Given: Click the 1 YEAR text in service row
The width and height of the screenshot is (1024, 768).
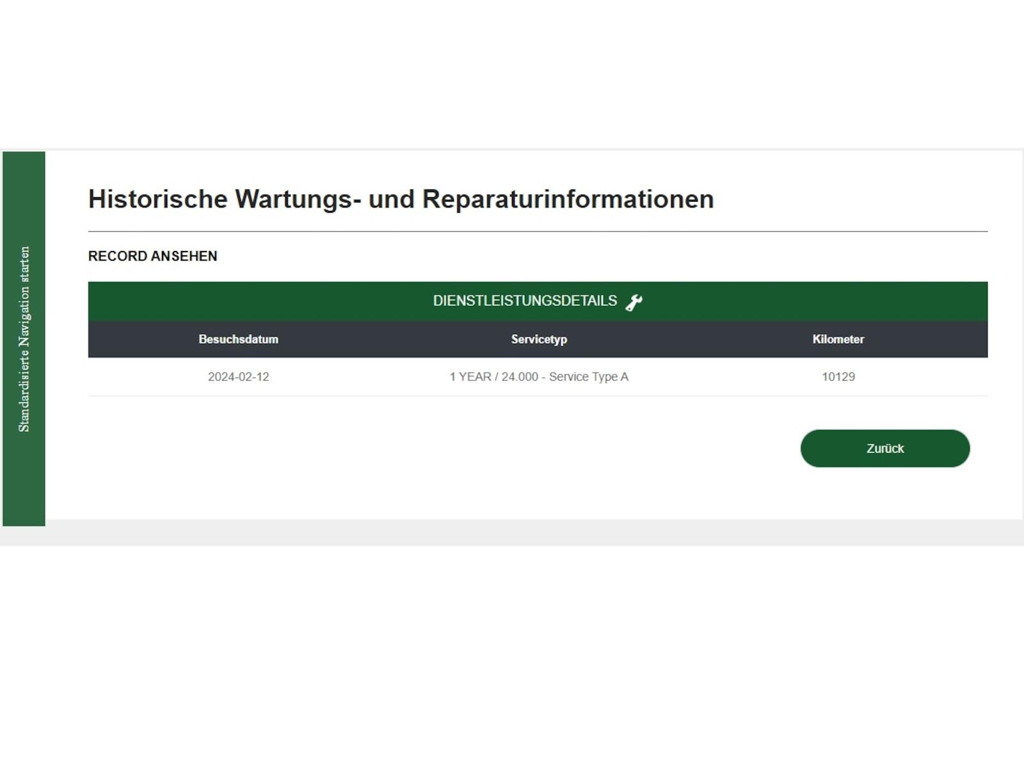Looking at the screenshot, I should point(470,377).
